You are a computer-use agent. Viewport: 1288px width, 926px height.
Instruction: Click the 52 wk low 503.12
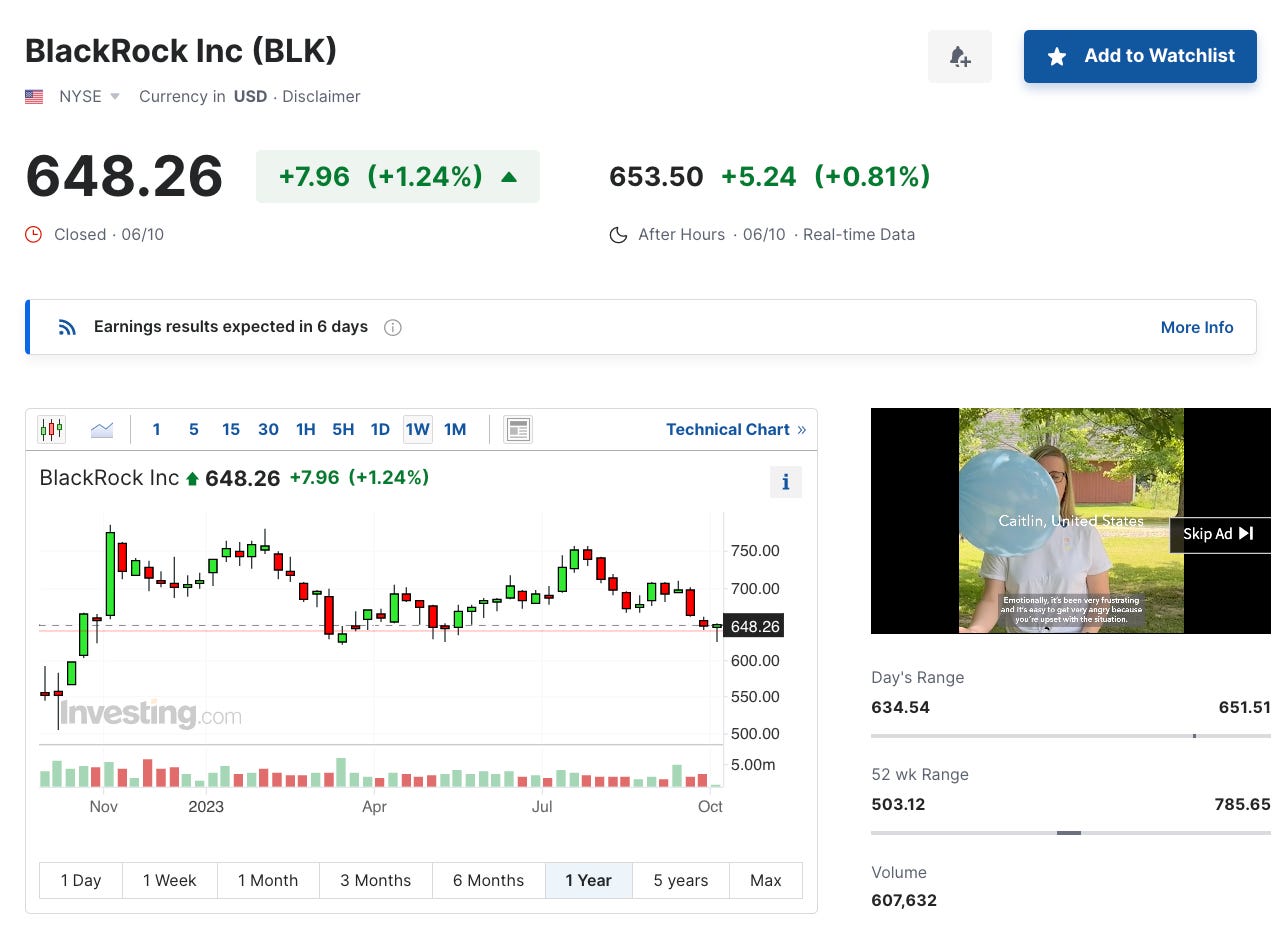pyautogui.click(x=900, y=804)
